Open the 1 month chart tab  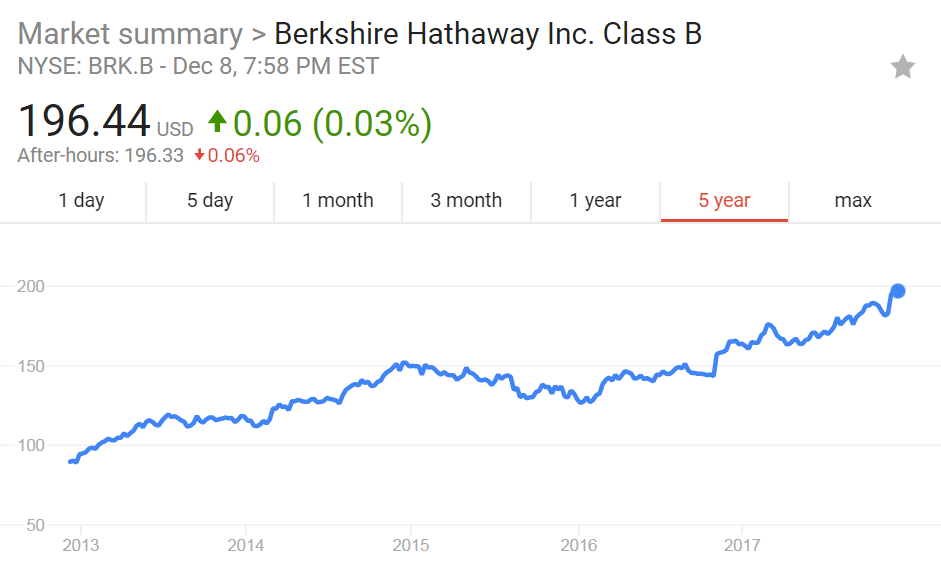coord(338,200)
